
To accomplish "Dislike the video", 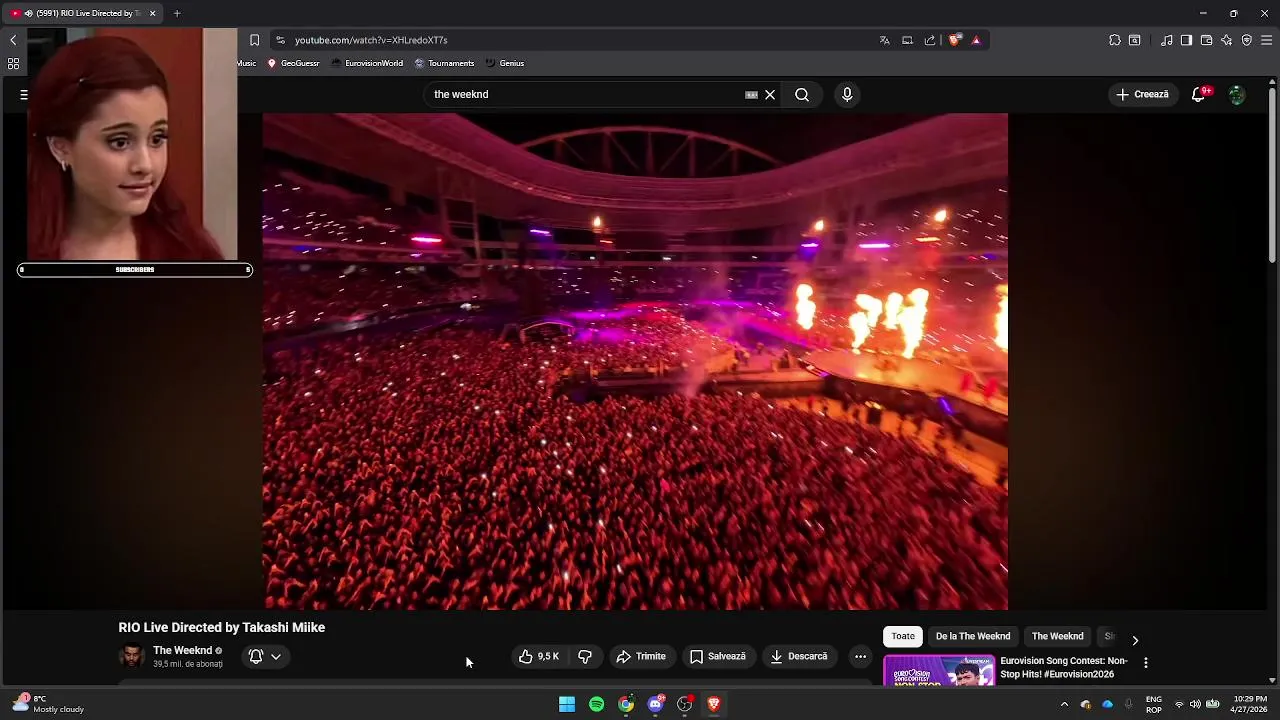I will pyautogui.click(x=585, y=657).
